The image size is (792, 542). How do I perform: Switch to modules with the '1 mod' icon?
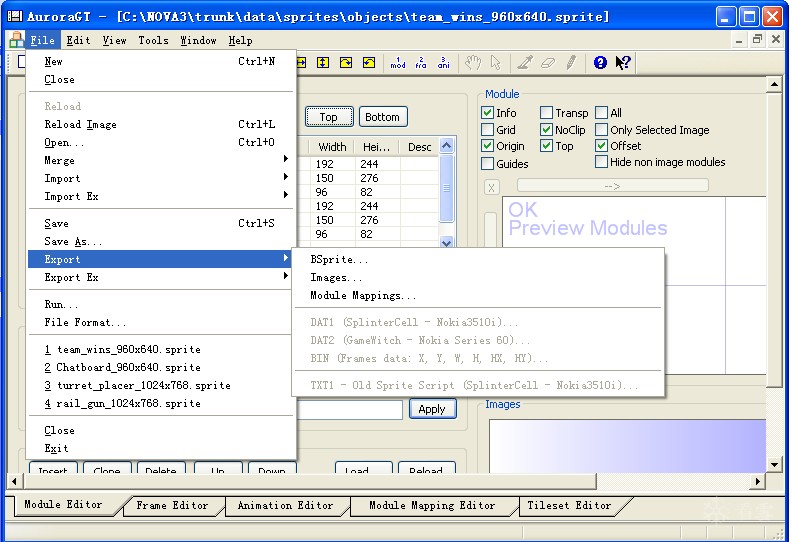pyautogui.click(x=398, y=63)
